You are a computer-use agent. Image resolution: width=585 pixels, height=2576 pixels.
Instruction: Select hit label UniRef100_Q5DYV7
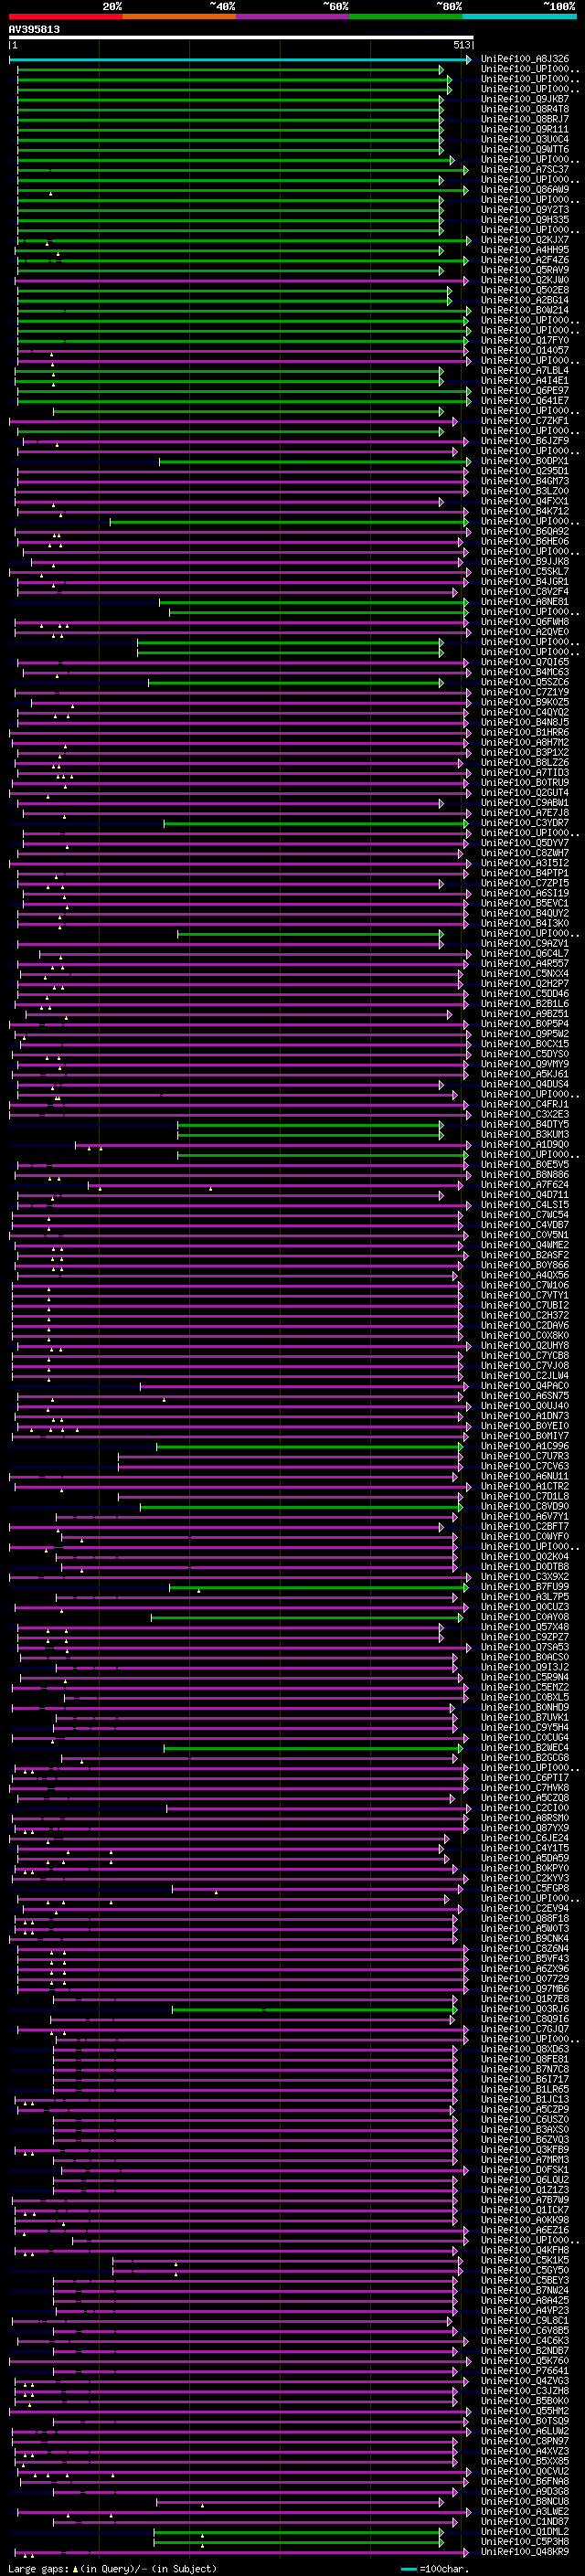pos(525,843)
